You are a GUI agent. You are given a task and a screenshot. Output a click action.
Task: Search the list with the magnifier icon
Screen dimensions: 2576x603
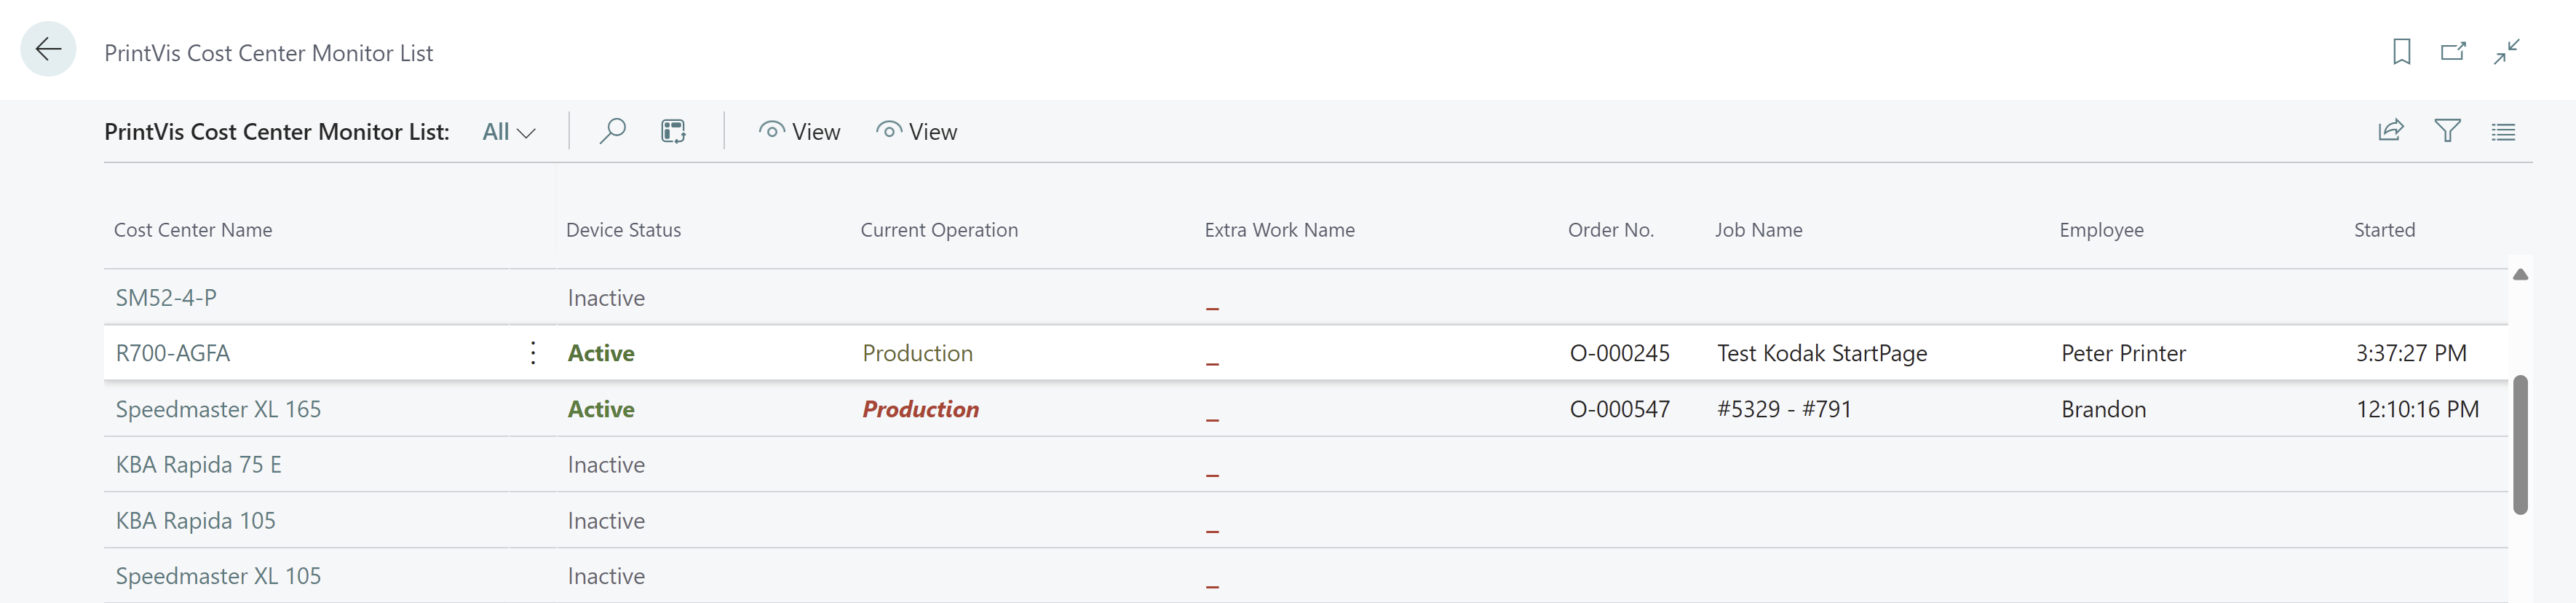pyautogui.click(x=612, y=131)
